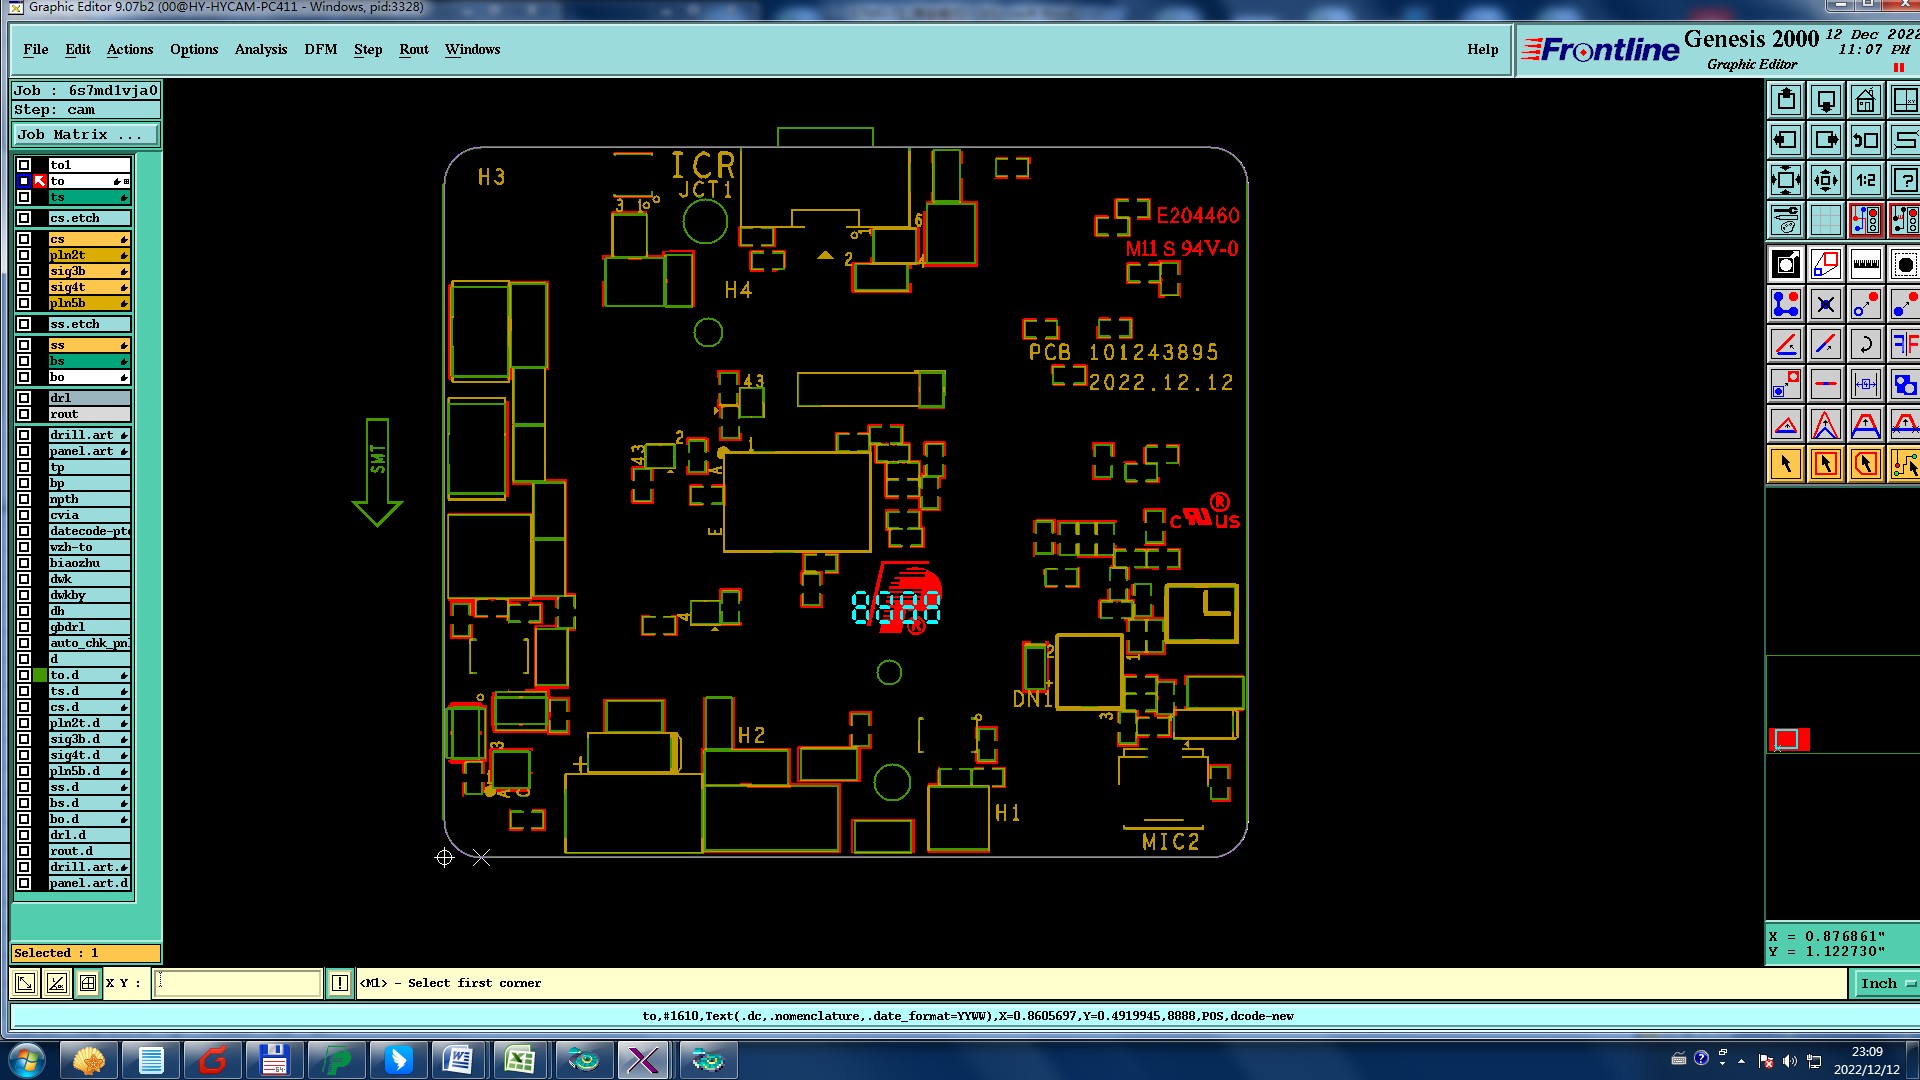The height and width of the screenshot is (1080, 1920).
Task: Click the pln2t layer color bar
Action: coord(88,255)
